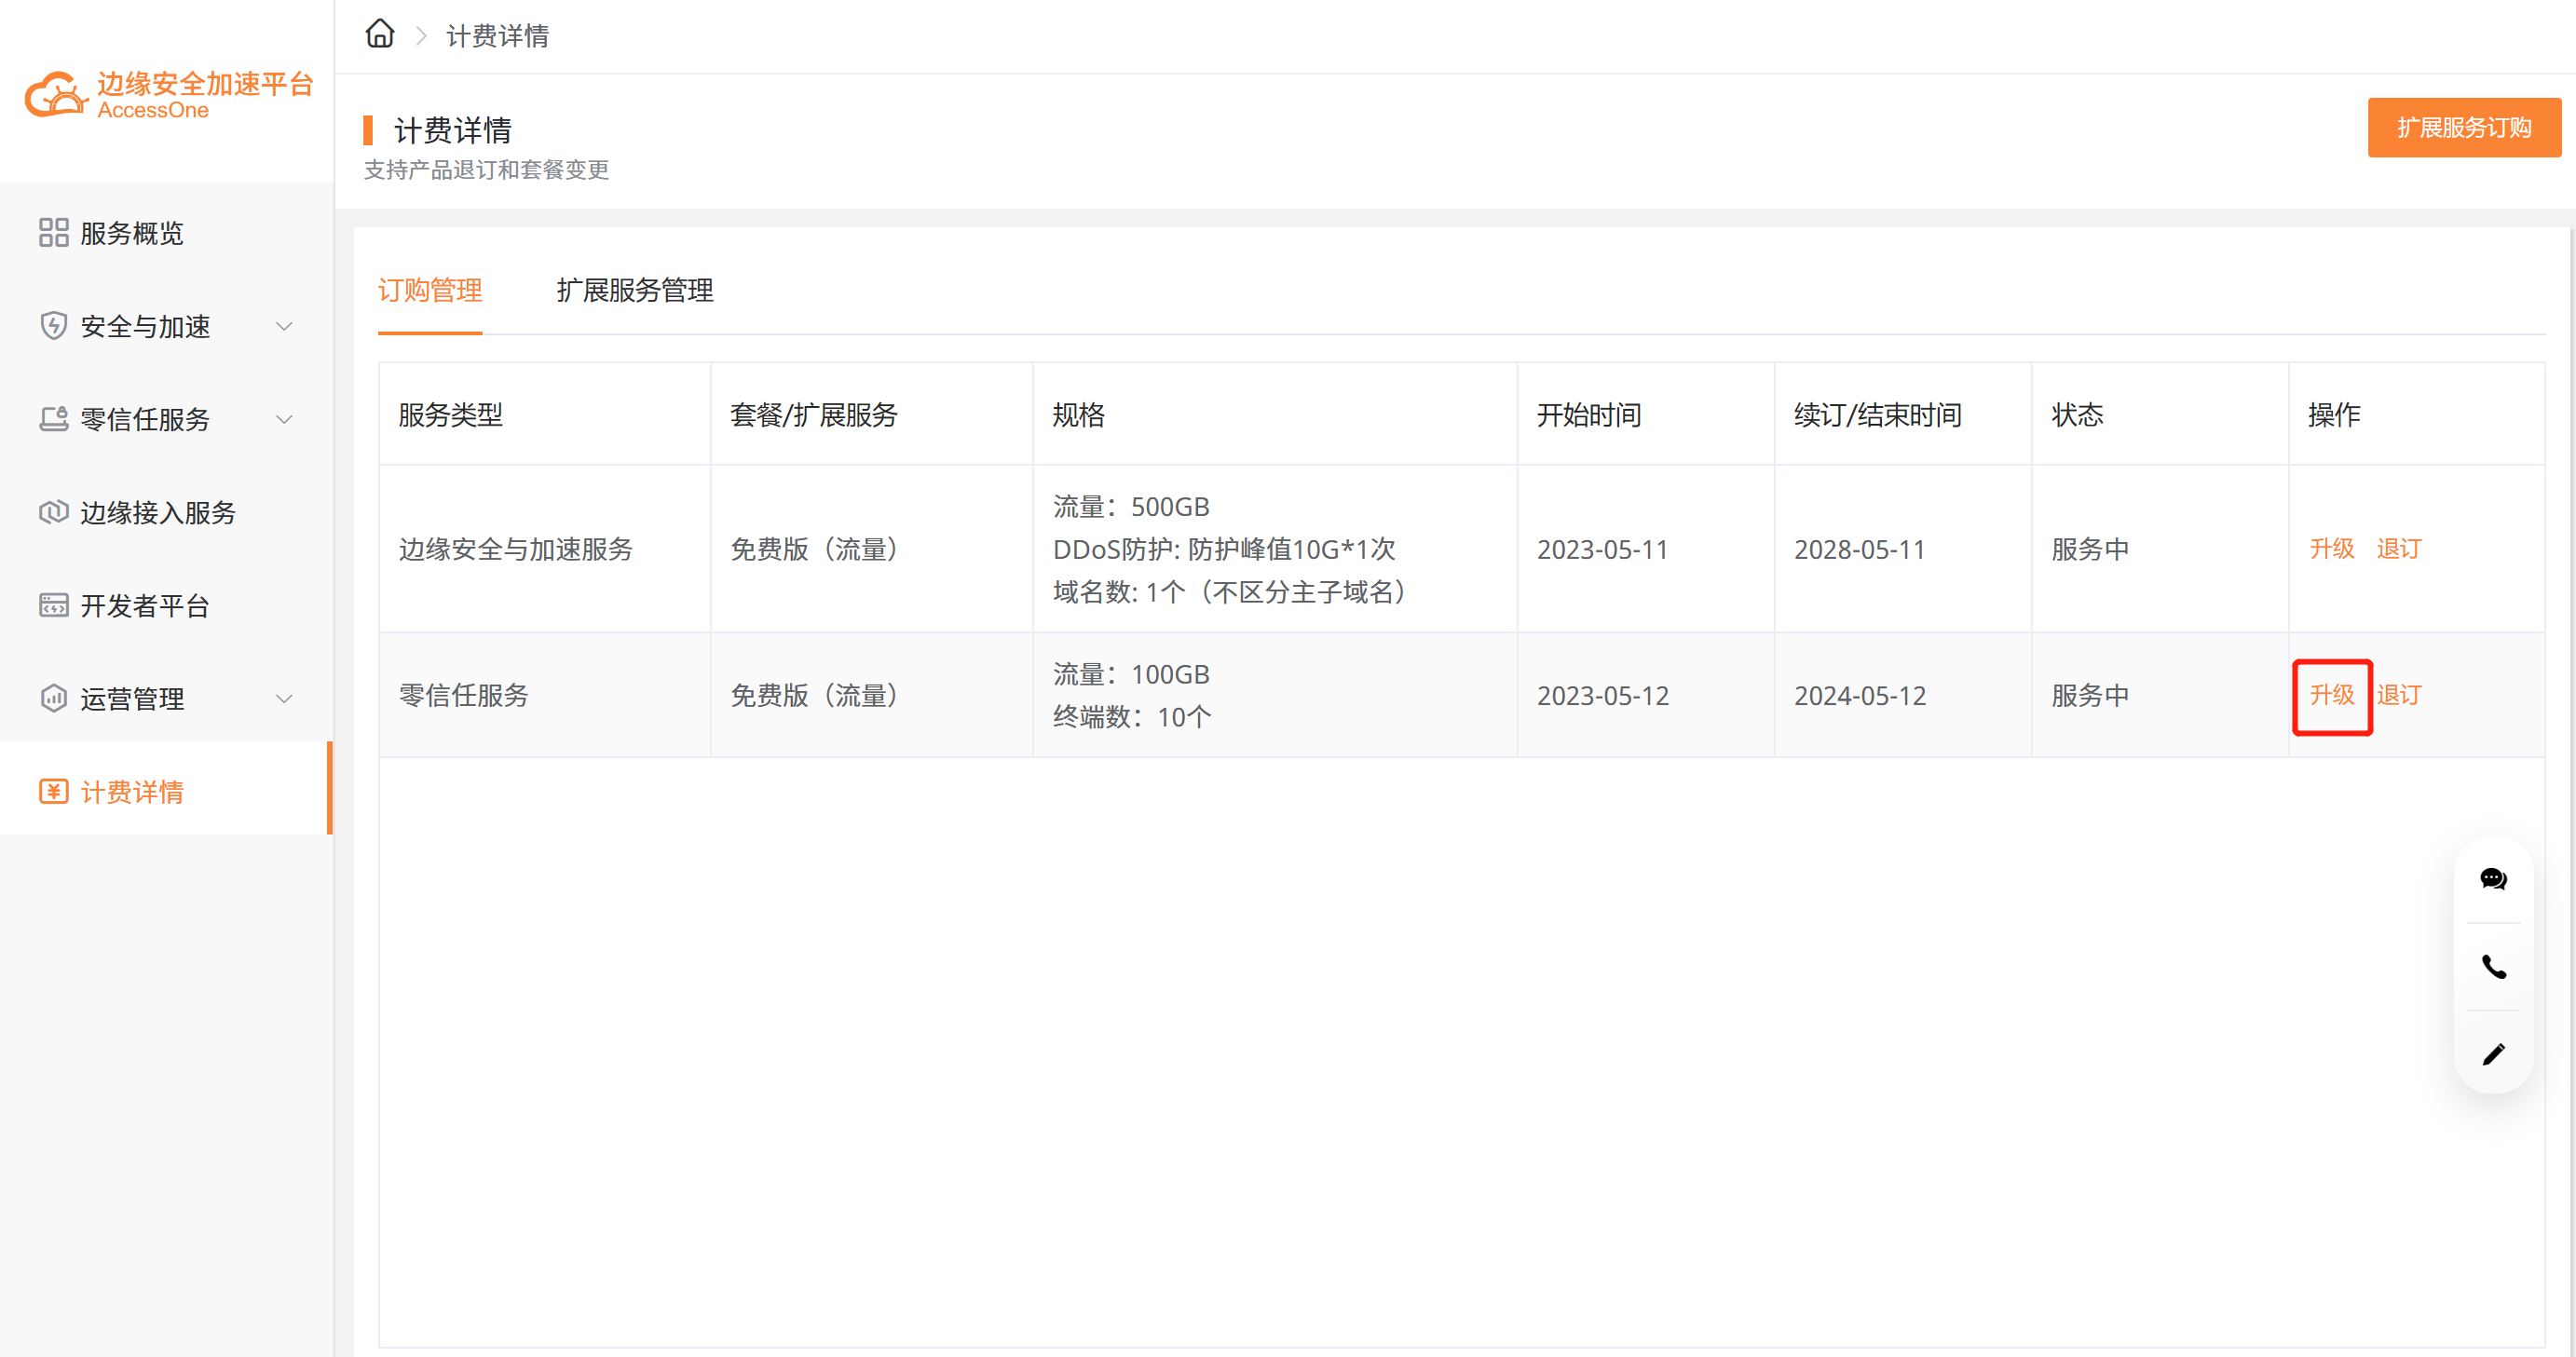Image resolution: width=2576 pixels, height=1357 pixels.
Task: Click the 服务概览 grid icon
Action: (54, 233)
